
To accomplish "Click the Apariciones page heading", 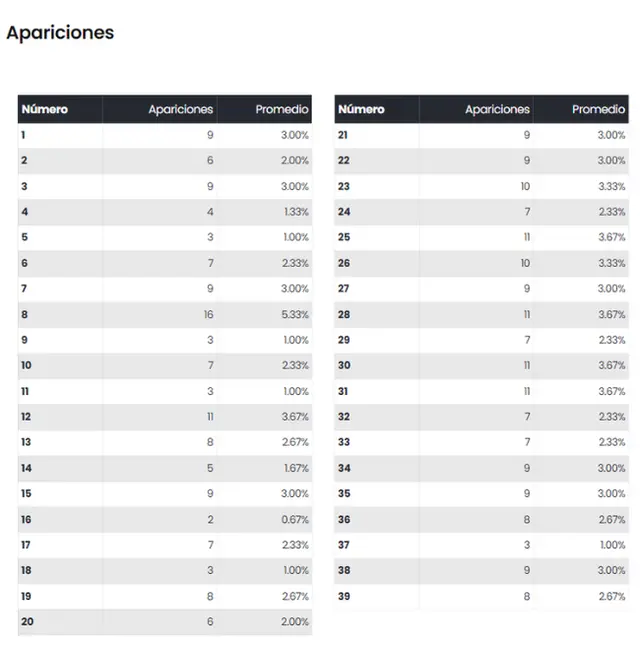I will pos(60,32).
